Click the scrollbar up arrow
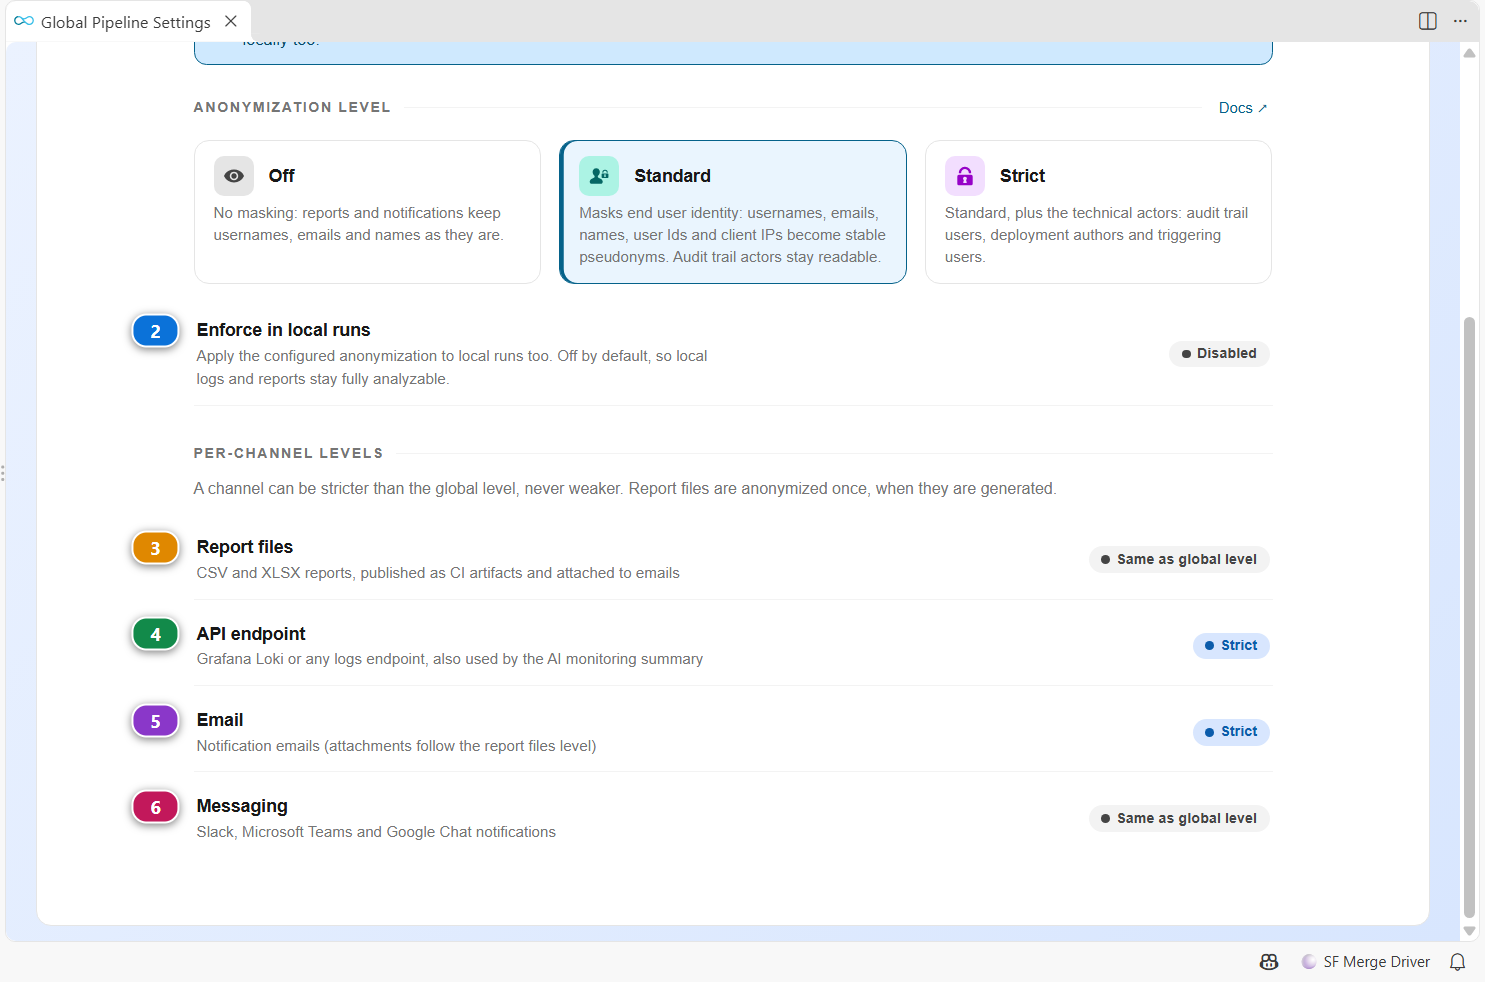Screen dimensions: 1485x982 click(x=1469, y=53)
